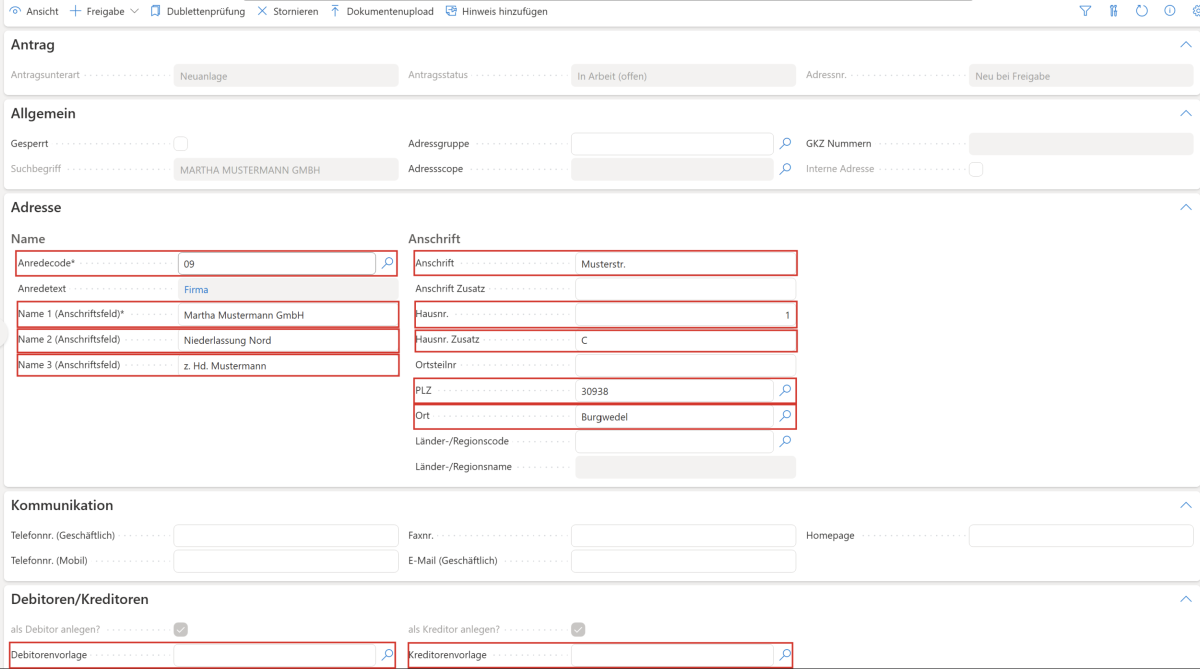Image resolution: width=1200 pixels, height=669 pixels.
Task: Toggle the Interne Adresse checkbox
Action: click(x=976, y=170)
